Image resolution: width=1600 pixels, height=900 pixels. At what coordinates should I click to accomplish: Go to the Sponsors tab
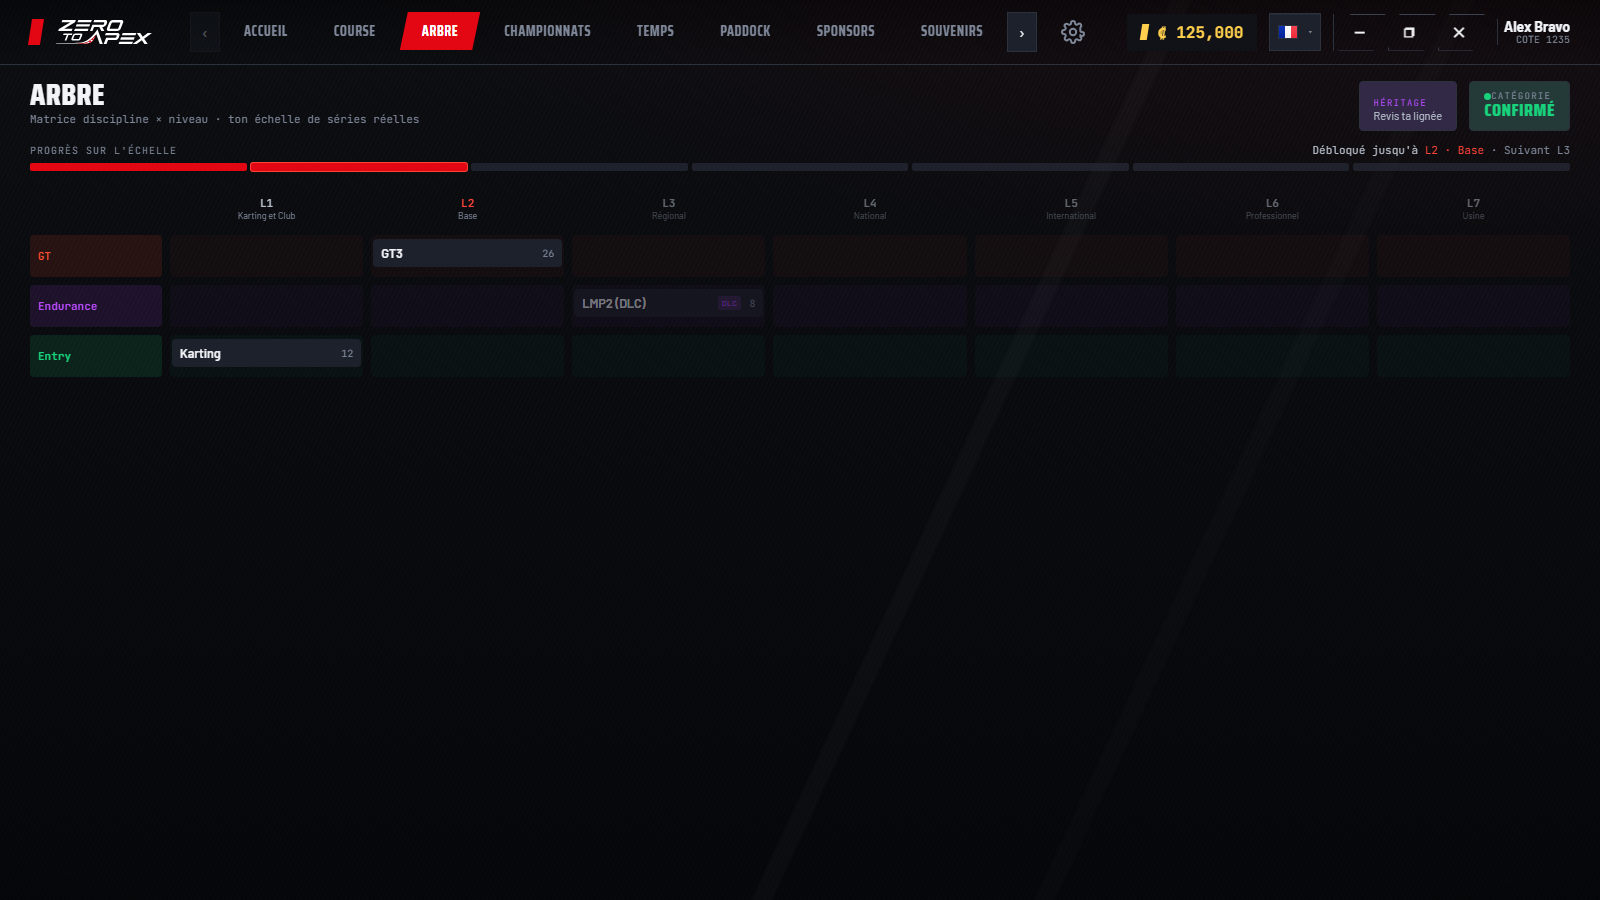[x=845, y=31]
